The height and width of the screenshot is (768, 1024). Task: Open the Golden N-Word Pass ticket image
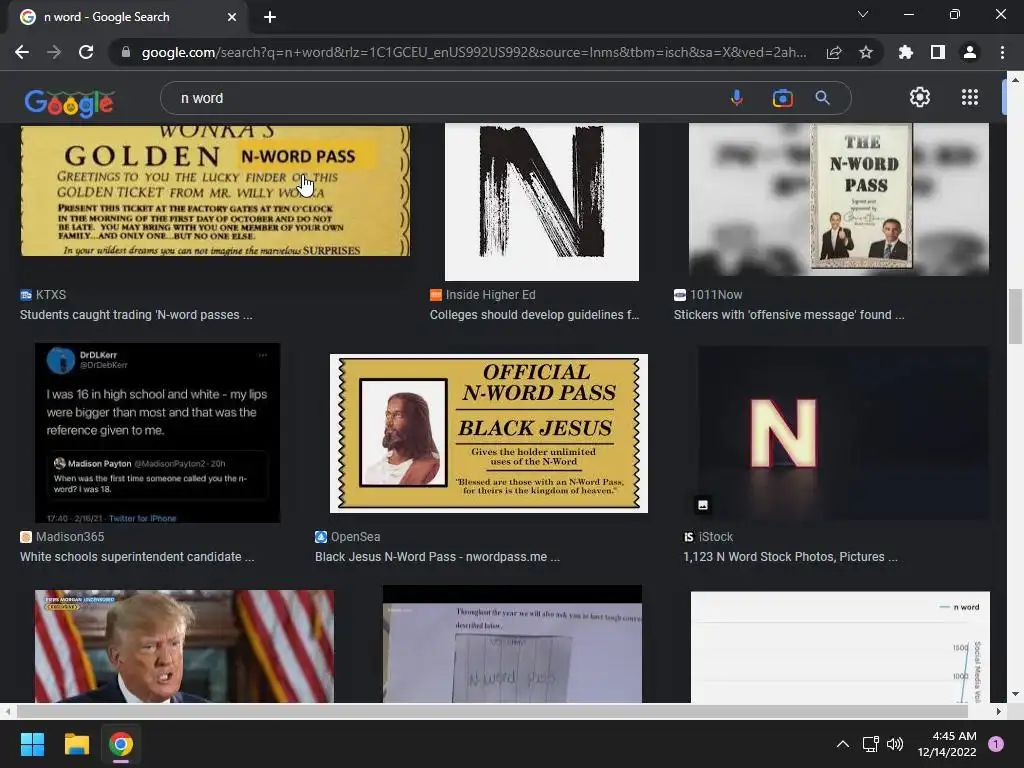[x=215, y=190]
